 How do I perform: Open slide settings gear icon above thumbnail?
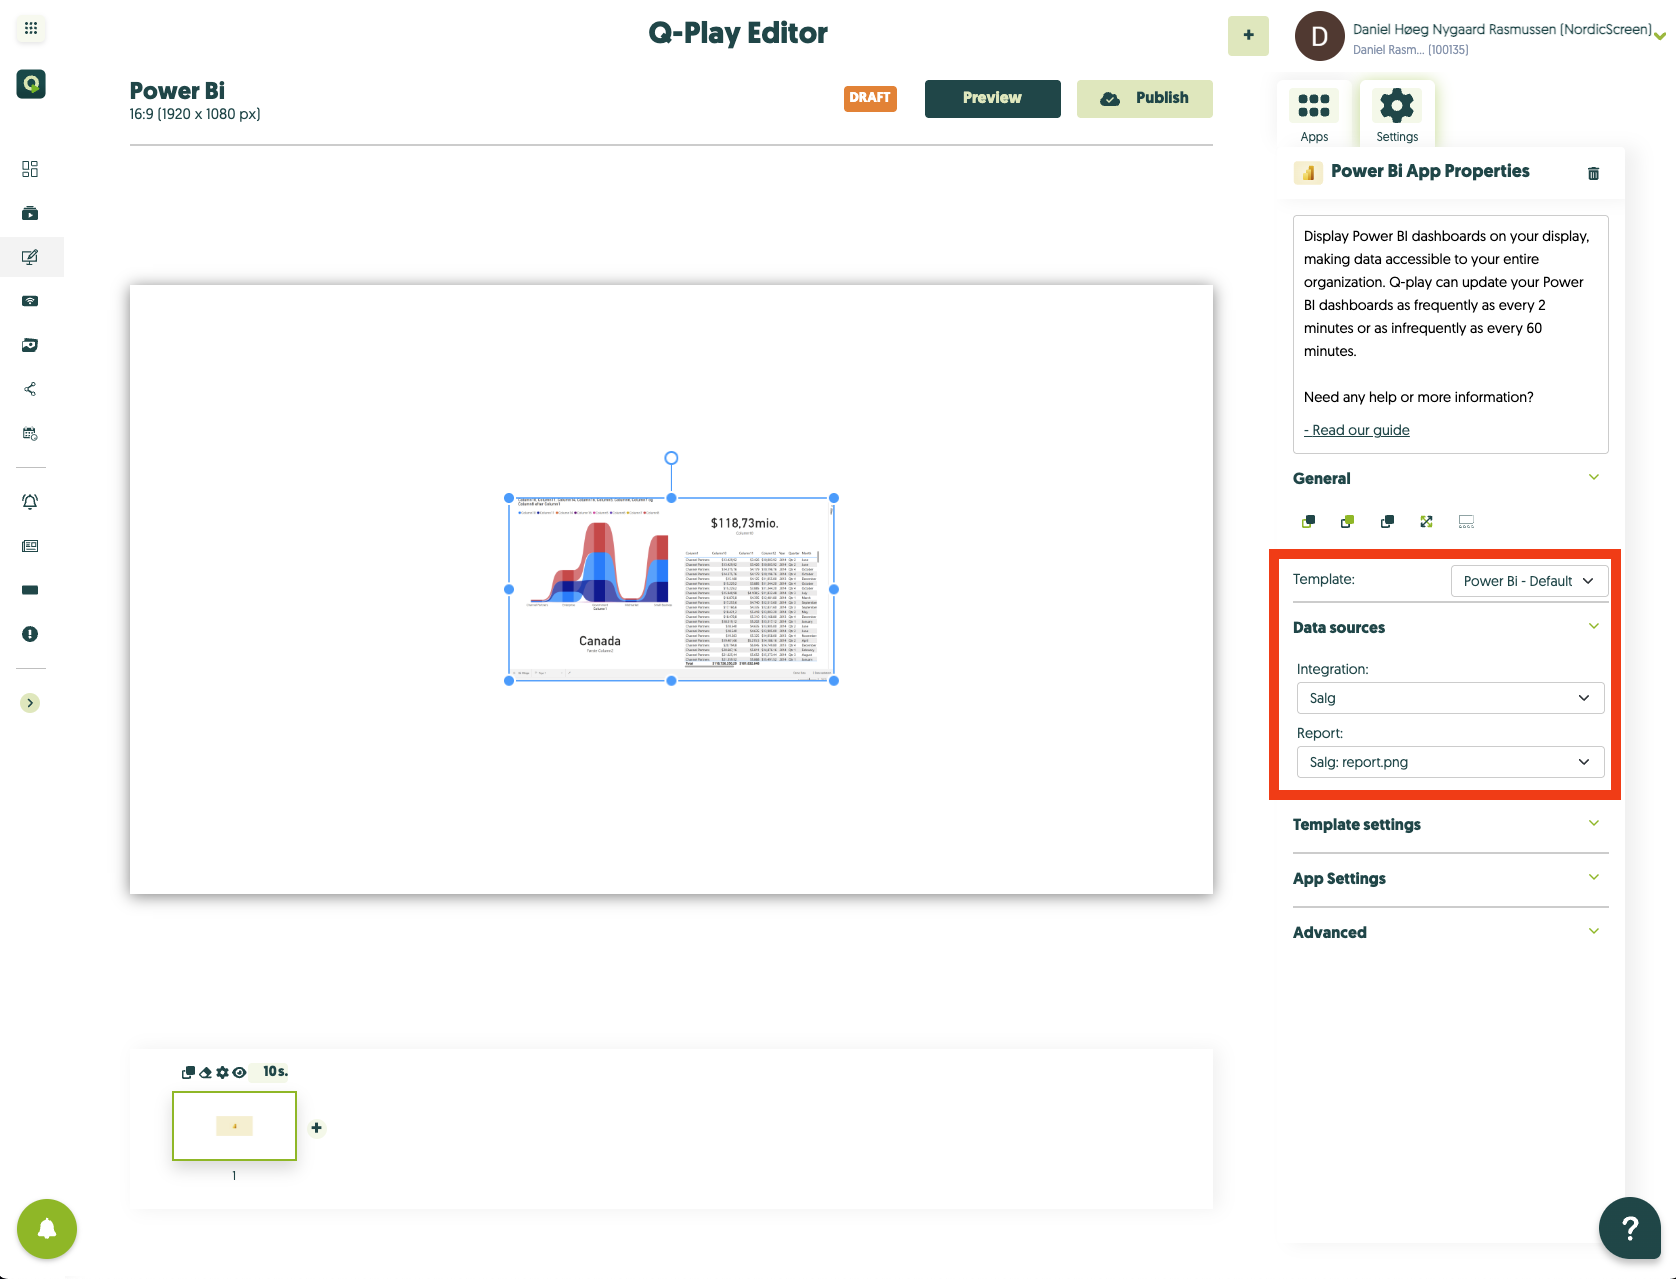tap(222, 1072)
